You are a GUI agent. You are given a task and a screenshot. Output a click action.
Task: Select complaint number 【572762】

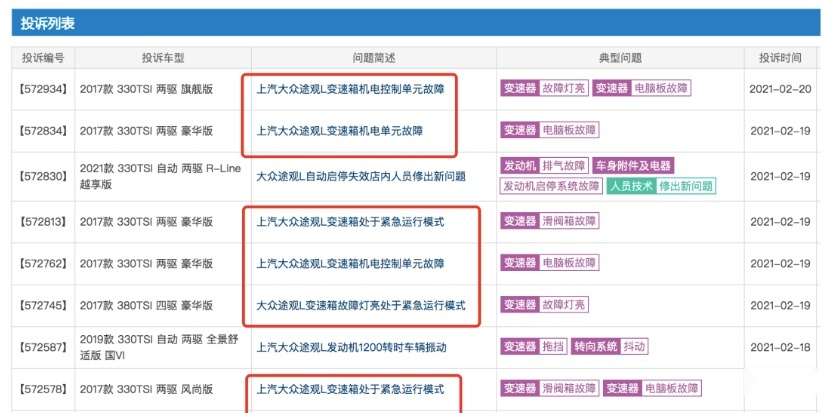[43, 263]
